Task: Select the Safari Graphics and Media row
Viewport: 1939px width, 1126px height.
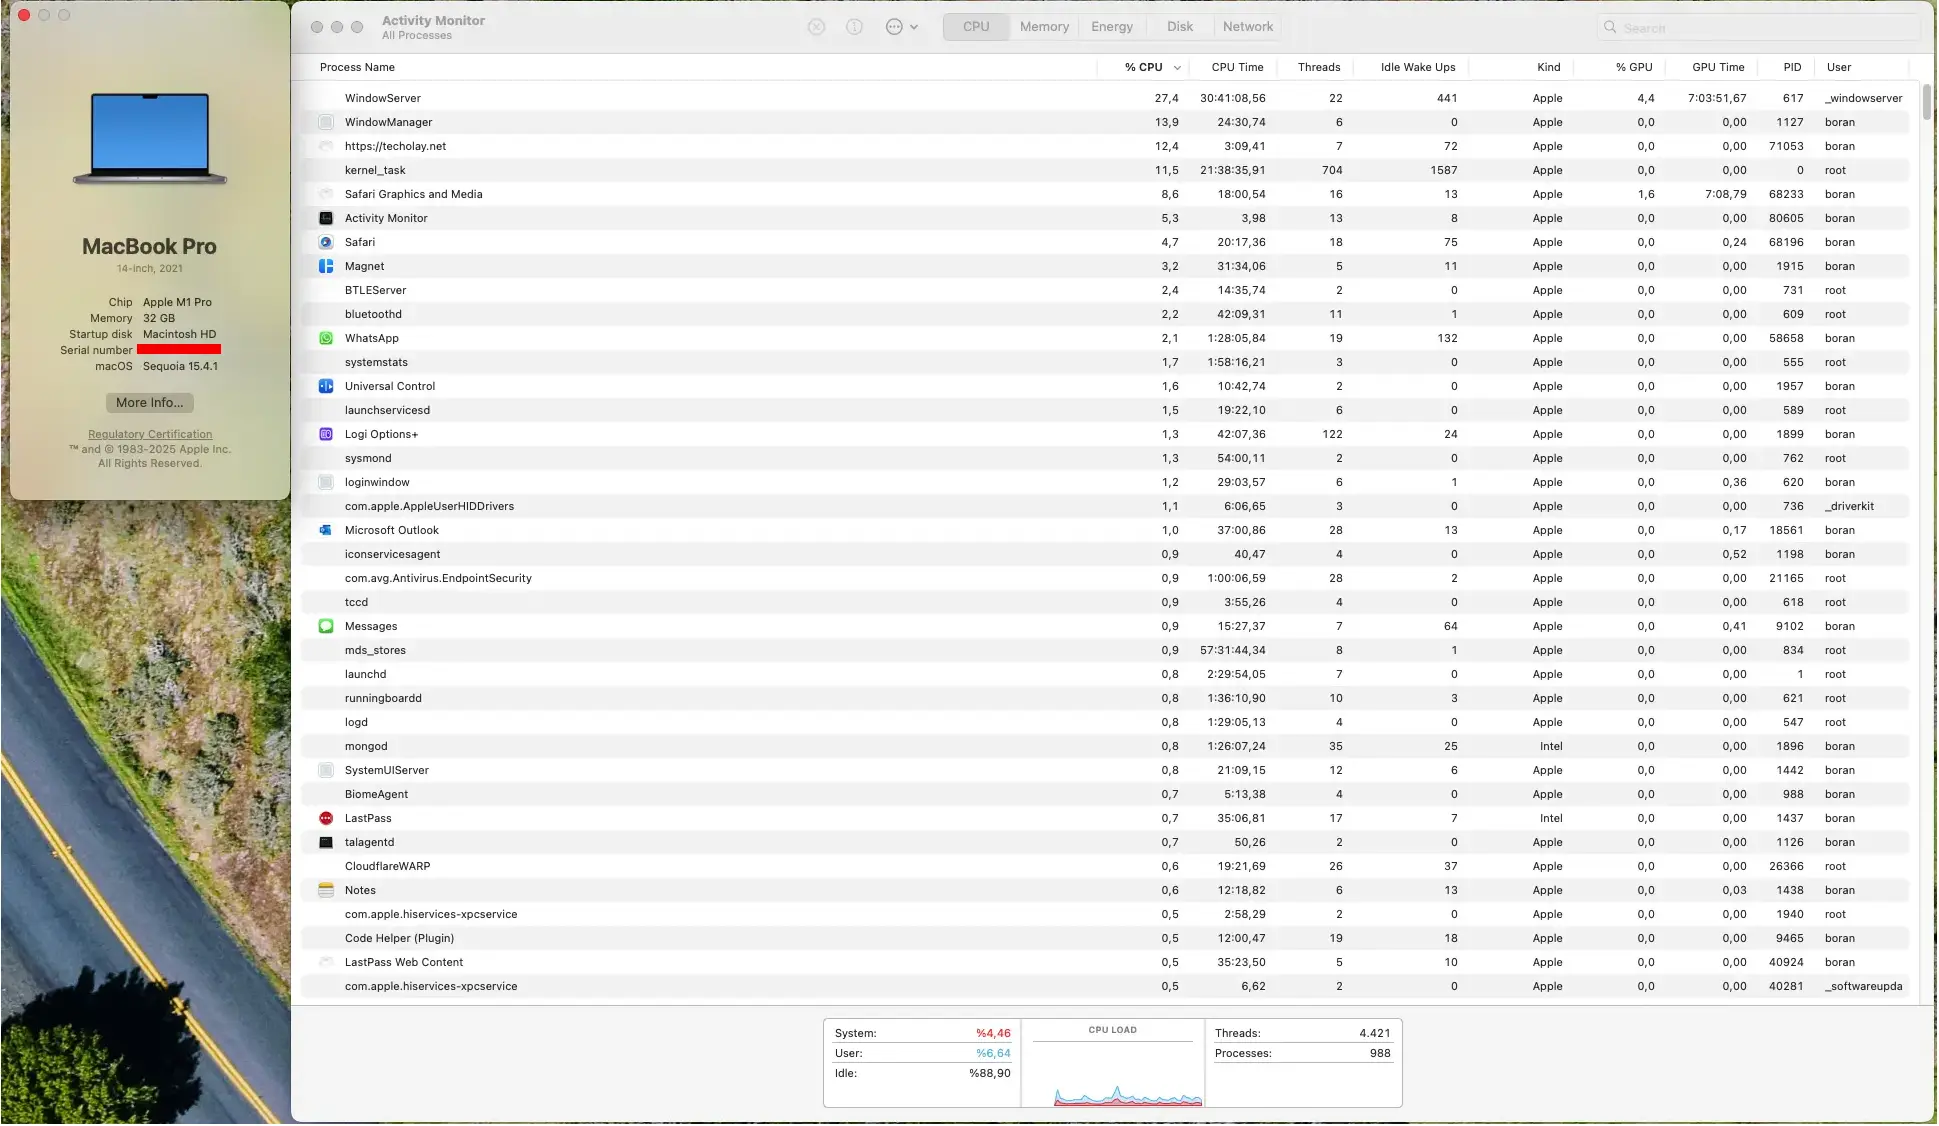Action: pos(1106,194)
